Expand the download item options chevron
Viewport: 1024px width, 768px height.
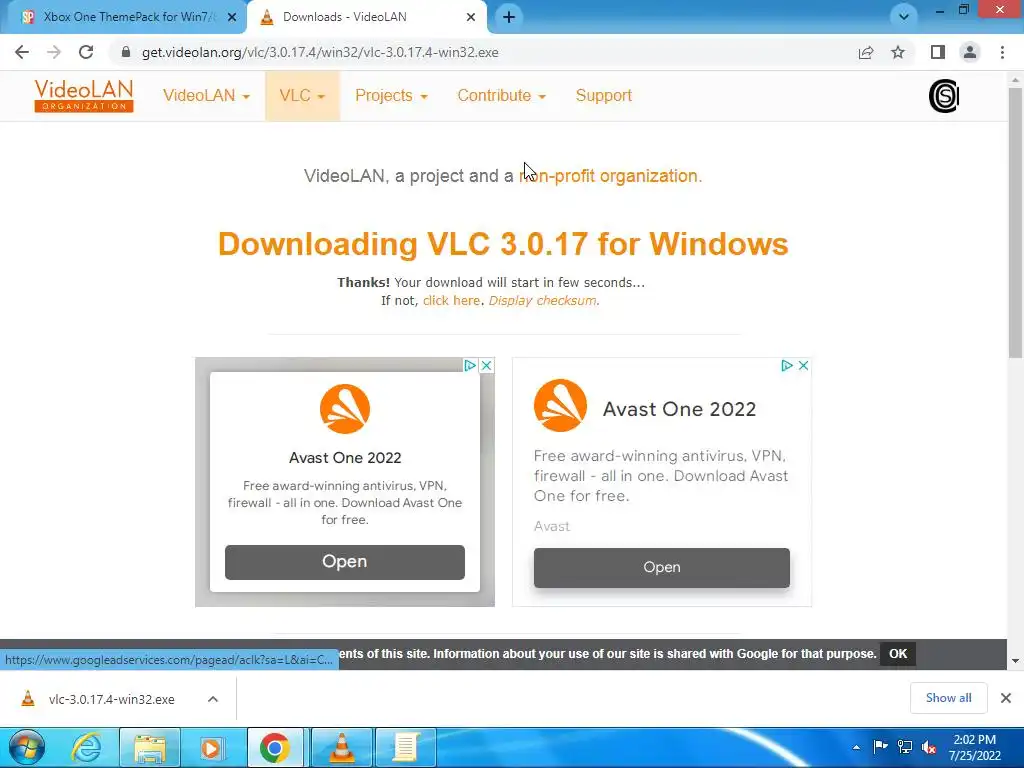(x=213, y=699)
